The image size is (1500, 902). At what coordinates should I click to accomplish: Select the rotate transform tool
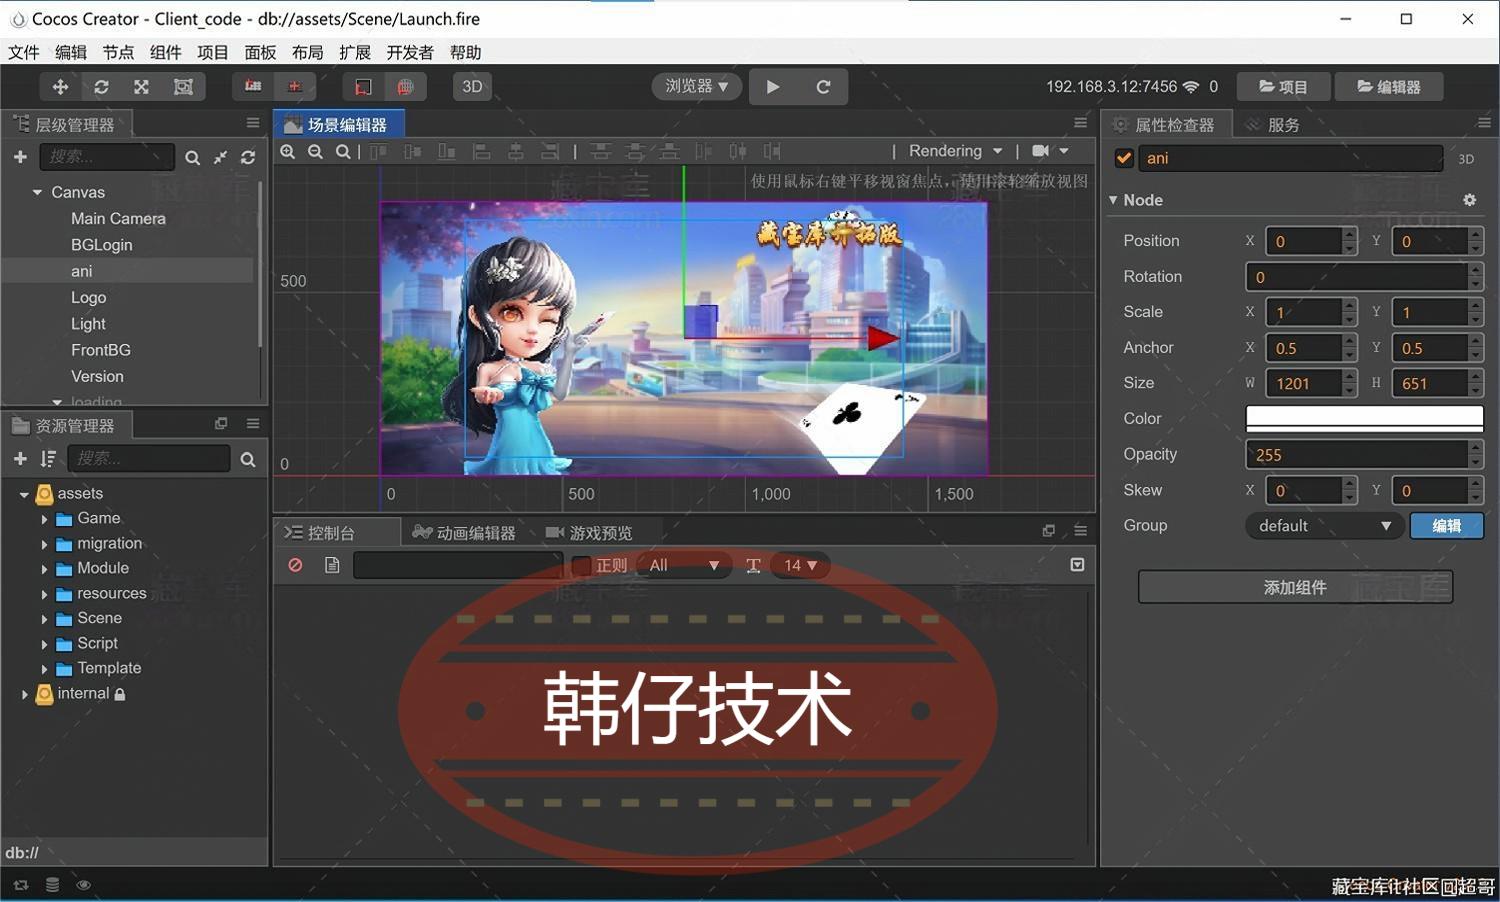click(x=101, y=87)
